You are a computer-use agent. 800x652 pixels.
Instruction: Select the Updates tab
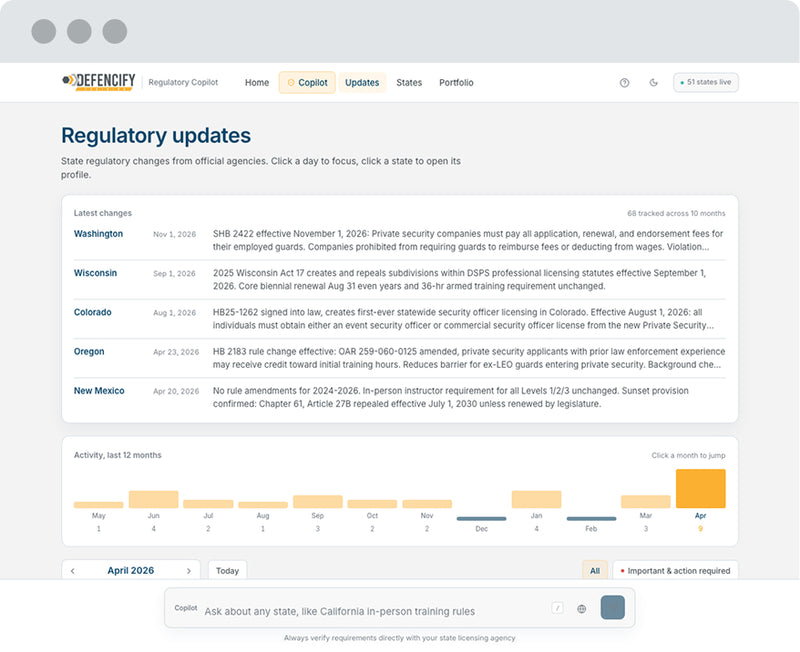point(362,83)
